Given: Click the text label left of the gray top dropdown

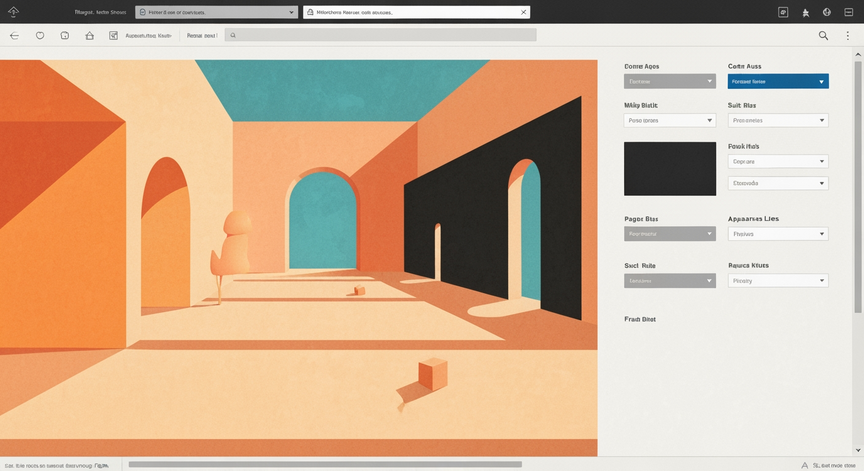Looking at the screenshot, I should 100,12.
